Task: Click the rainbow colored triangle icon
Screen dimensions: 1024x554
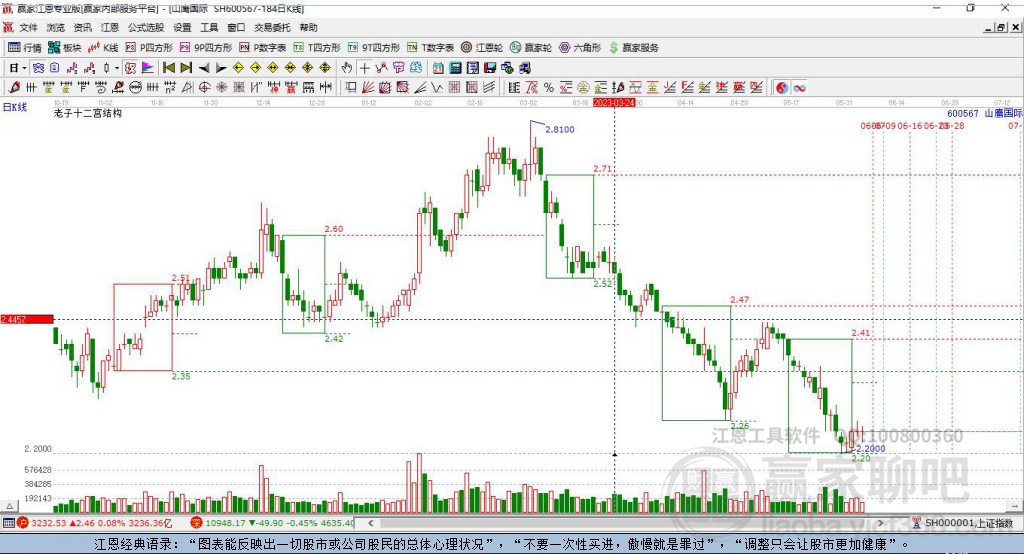Action: click(x=148, y=67)
